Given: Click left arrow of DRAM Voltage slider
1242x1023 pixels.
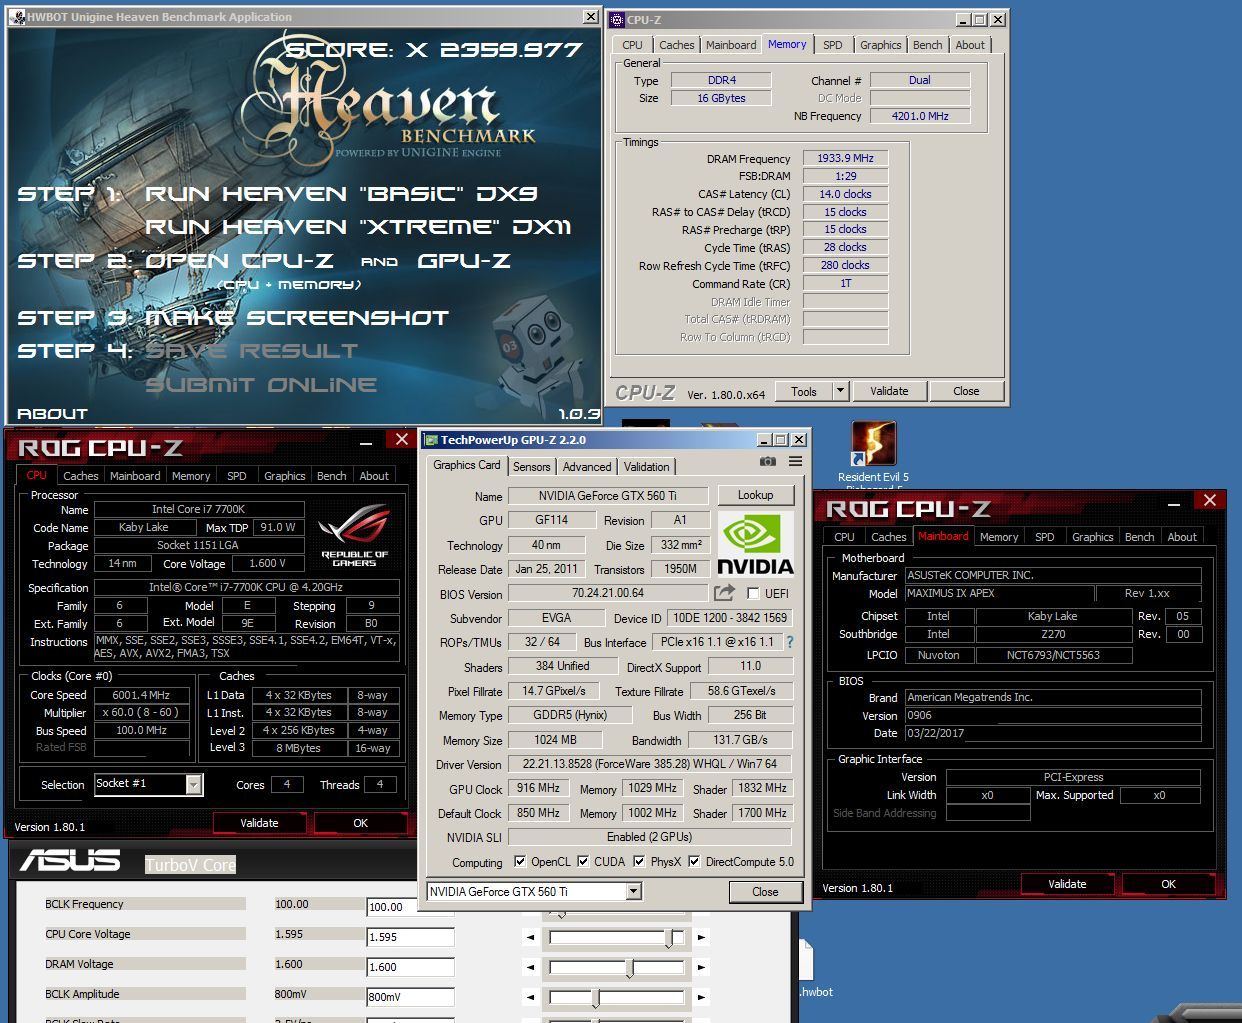Looking at the screenshot, I should tap(530, 968).
